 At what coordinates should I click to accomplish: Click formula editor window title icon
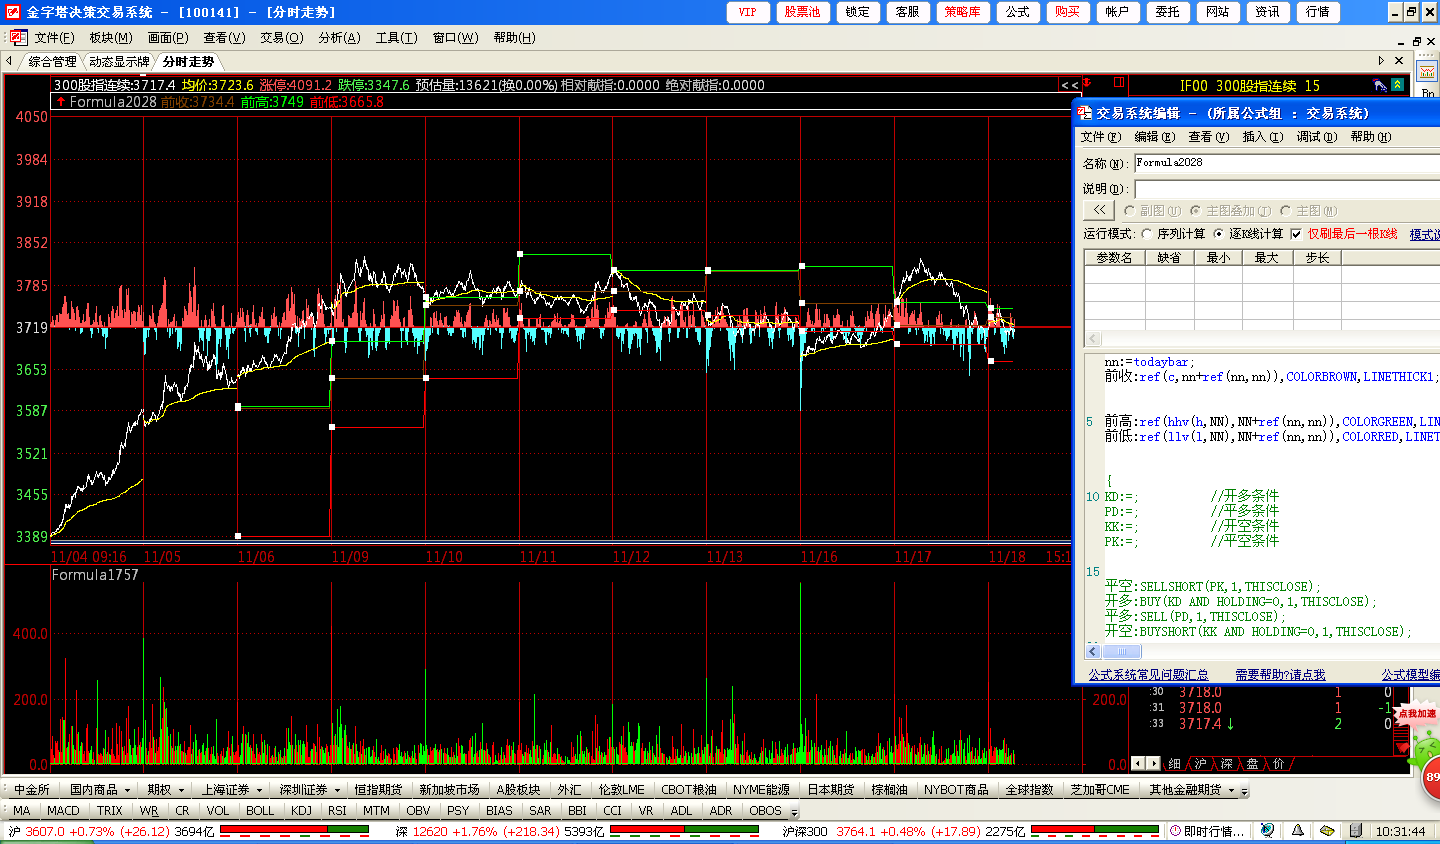[x=1085, y=113]
